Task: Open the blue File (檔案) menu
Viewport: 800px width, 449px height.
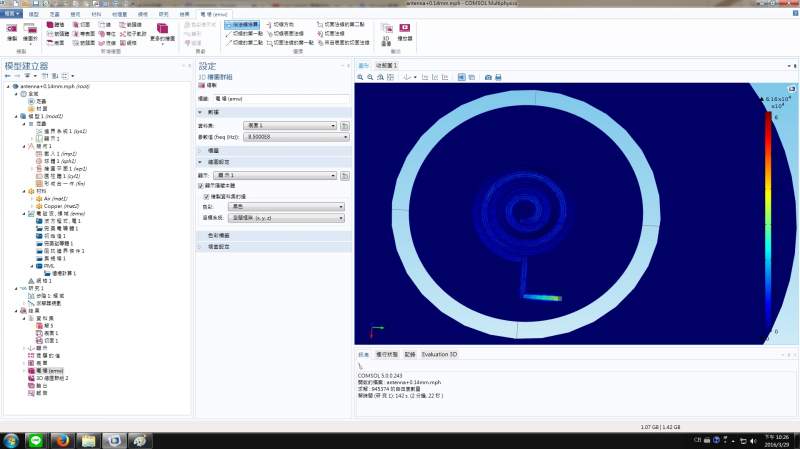Action: (x=11, y=14)
